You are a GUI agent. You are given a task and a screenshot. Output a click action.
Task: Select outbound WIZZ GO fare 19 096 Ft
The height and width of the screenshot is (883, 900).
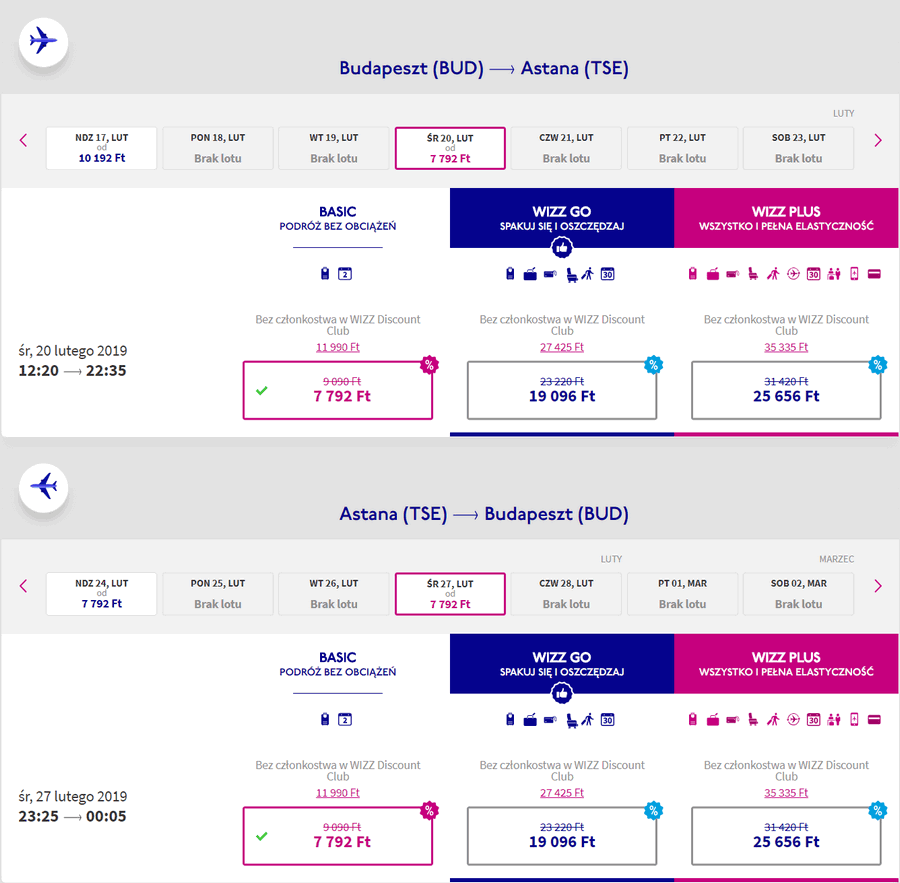[x=562, y=390]
